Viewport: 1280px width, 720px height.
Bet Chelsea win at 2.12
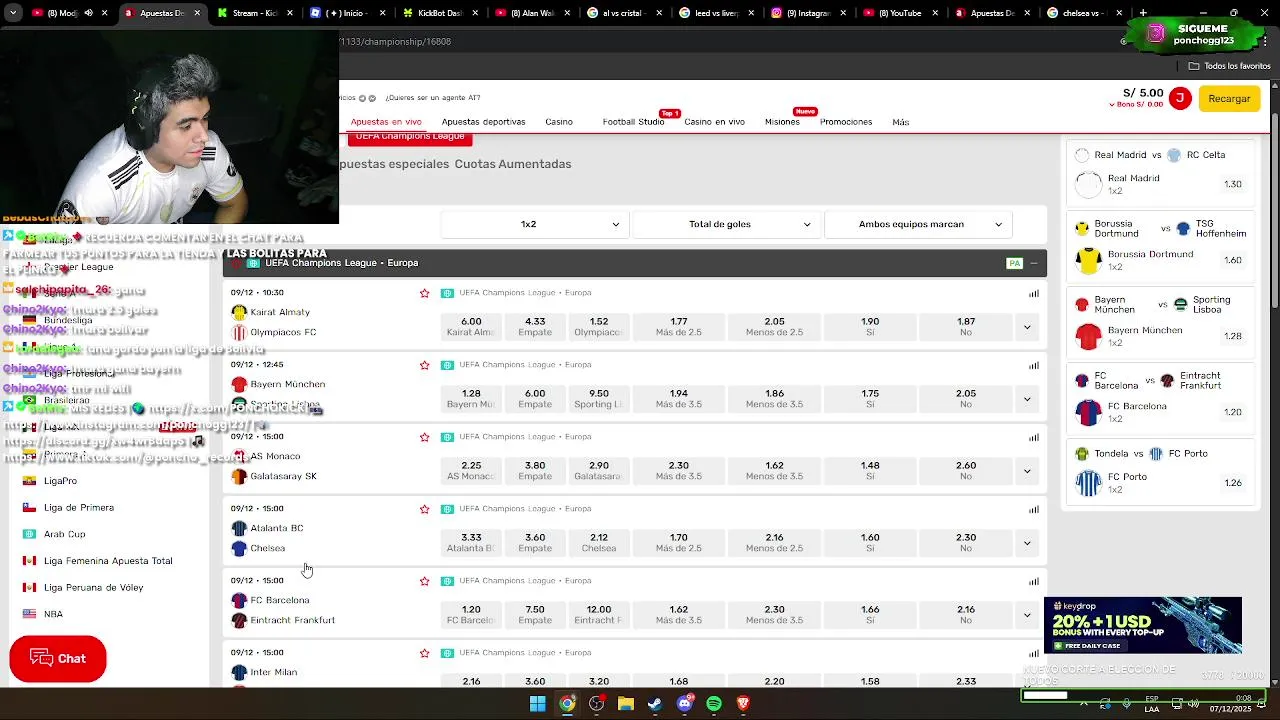pyautogui.click(x=599, y=543)
